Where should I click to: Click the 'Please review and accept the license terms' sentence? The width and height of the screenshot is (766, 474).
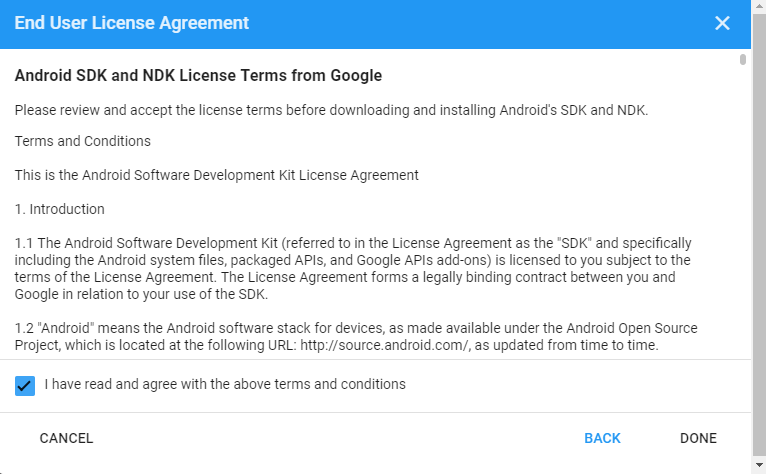point(331,110)
